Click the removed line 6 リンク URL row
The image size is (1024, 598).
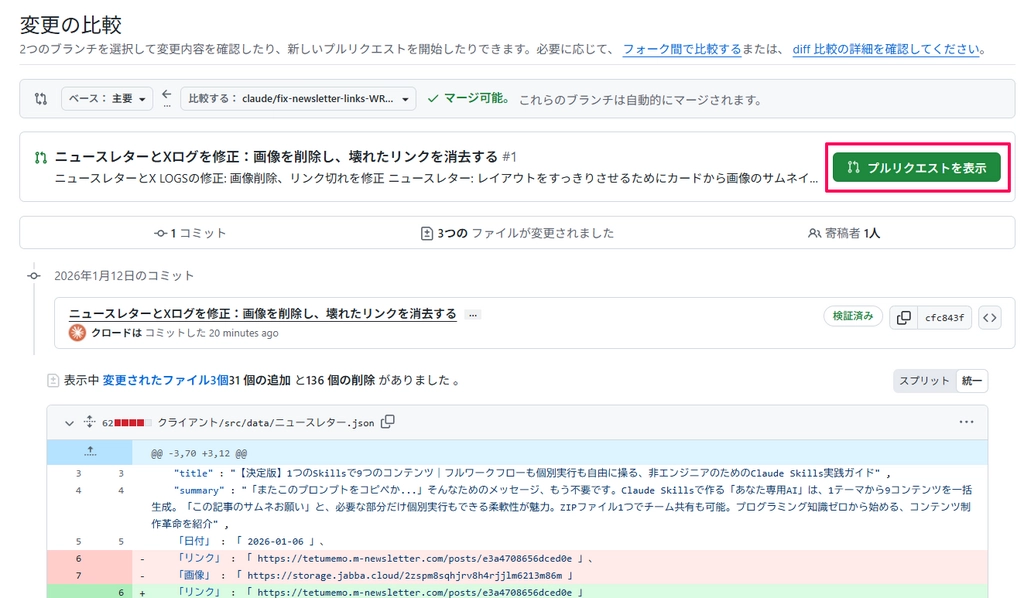click(x=517, y=558)
